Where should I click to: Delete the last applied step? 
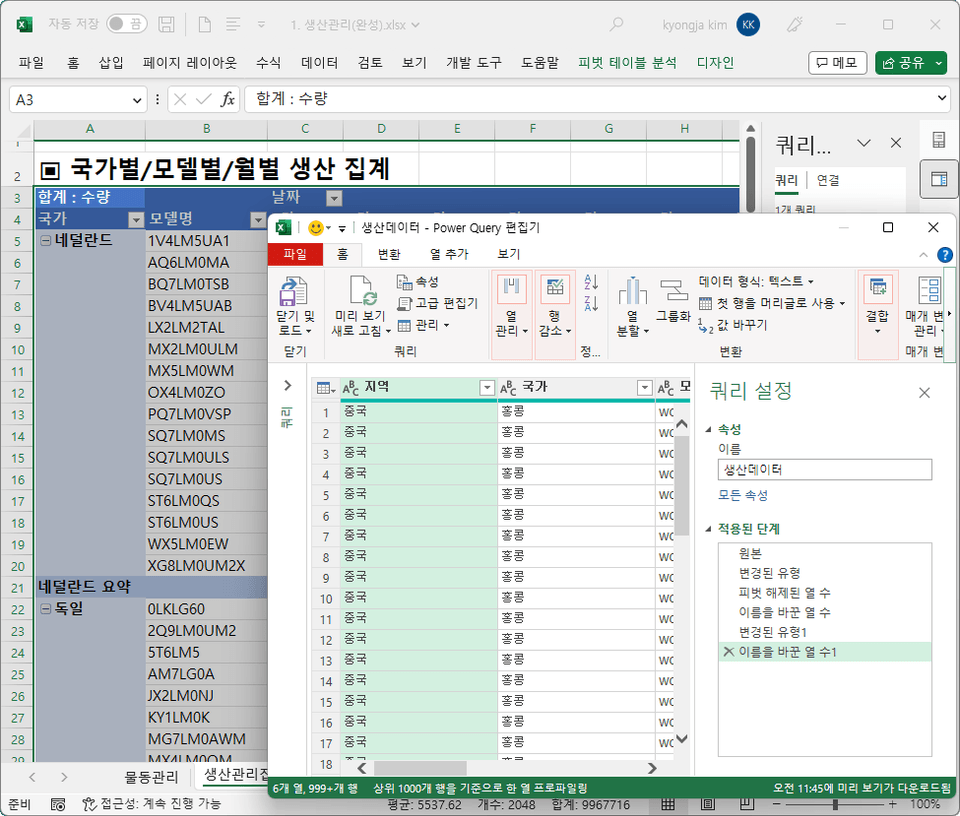point(728,652)
